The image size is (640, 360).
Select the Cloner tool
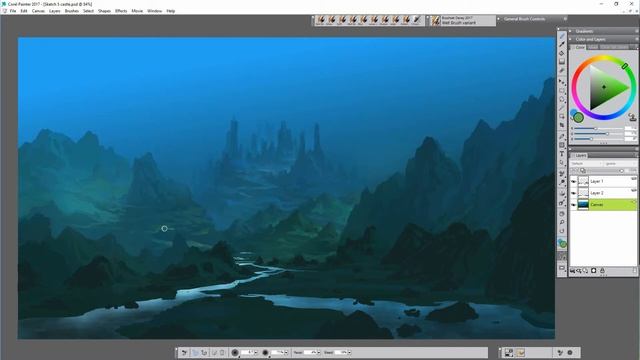(562, 173)
